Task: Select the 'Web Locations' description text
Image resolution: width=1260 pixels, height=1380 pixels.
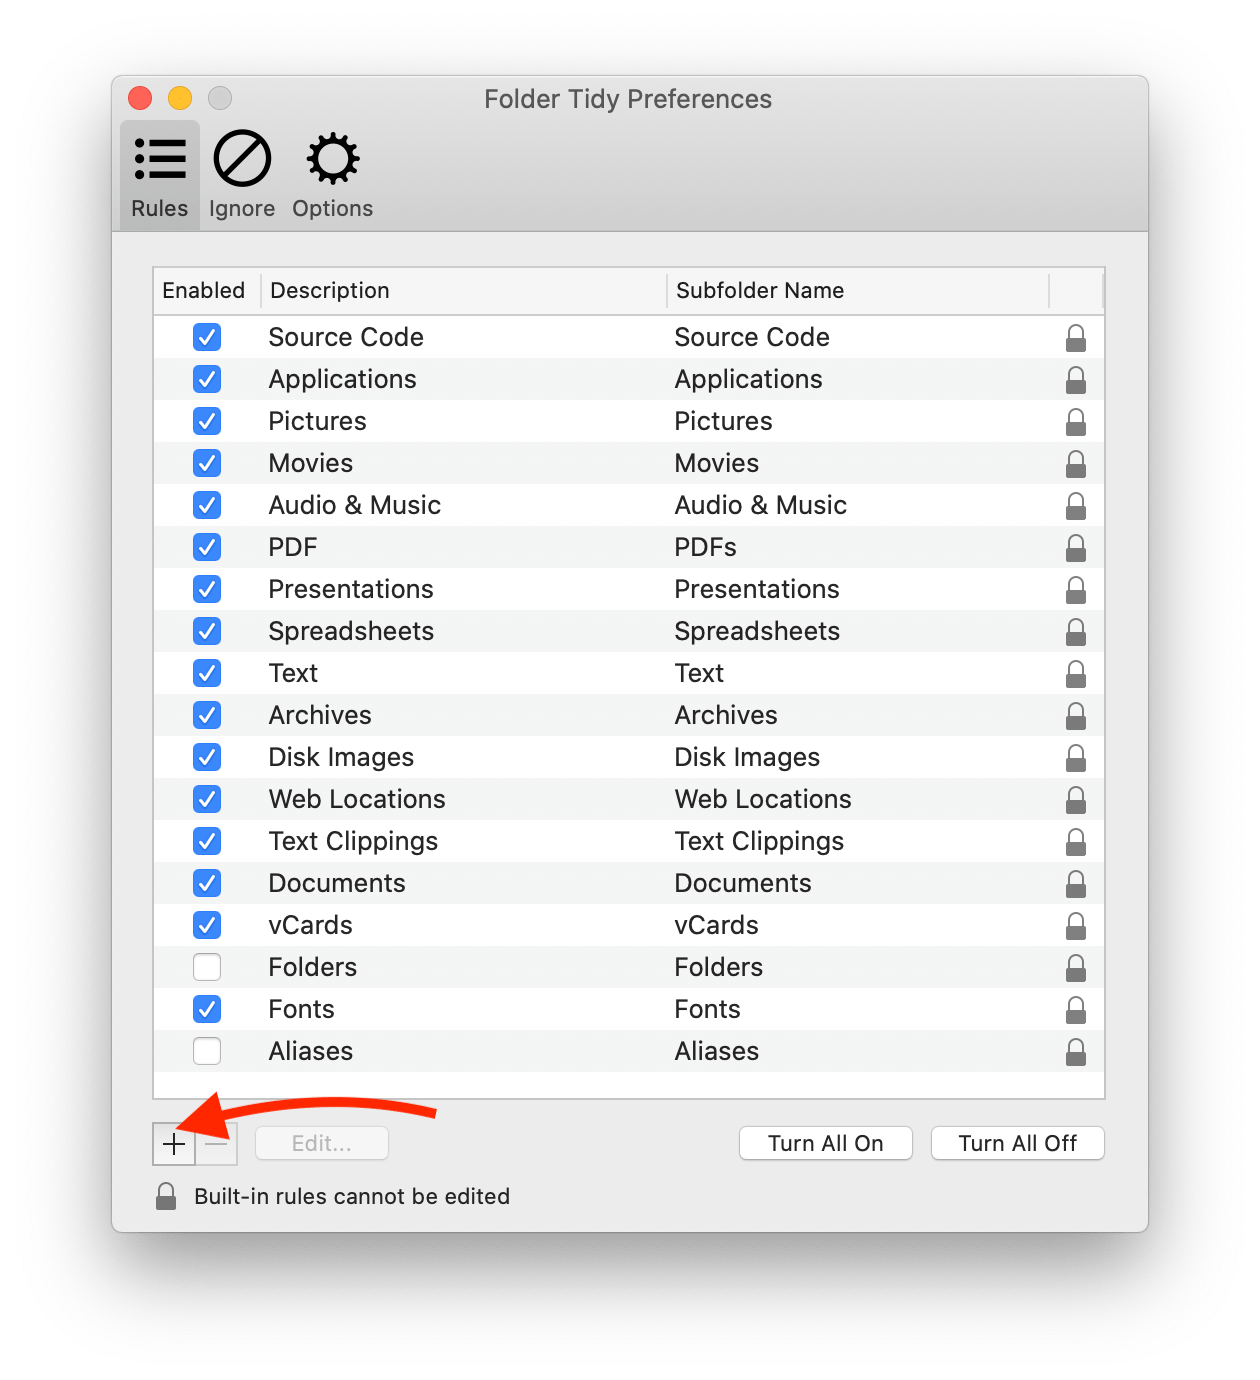Action: [357, 799]
